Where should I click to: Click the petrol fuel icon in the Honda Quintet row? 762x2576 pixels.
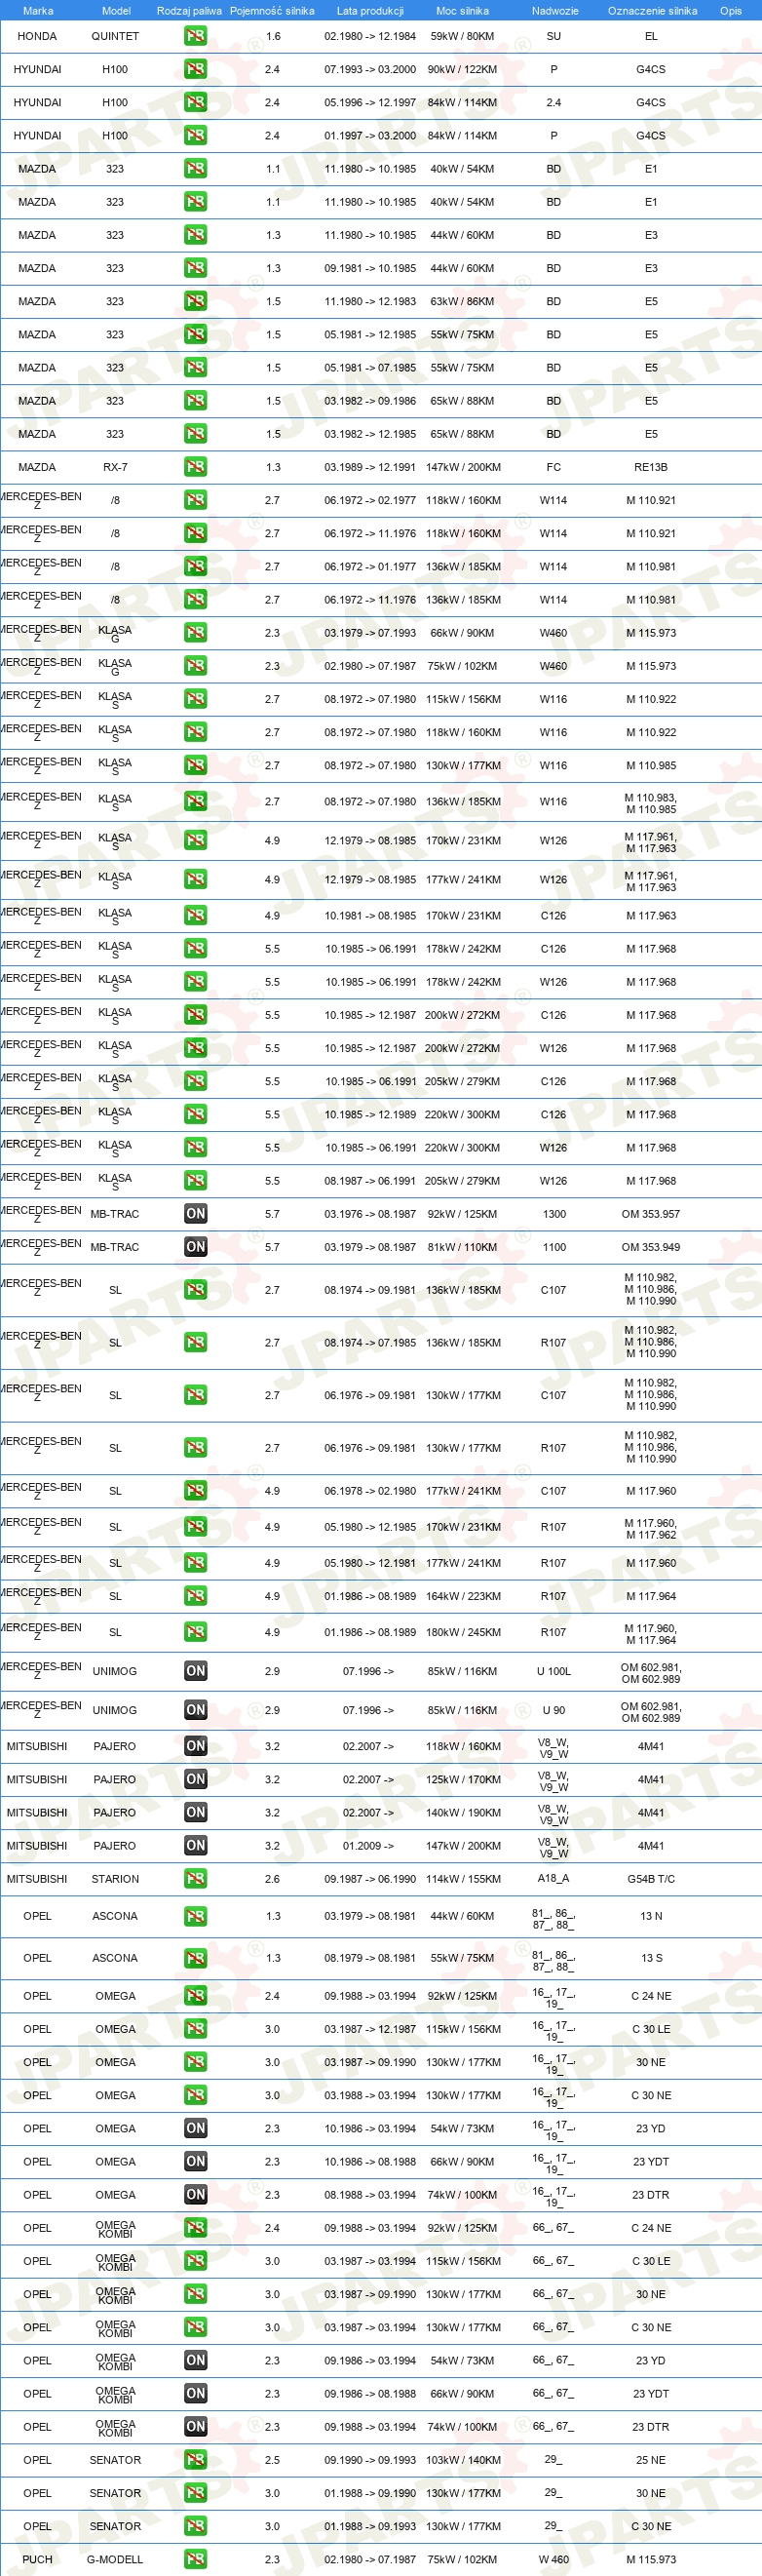195,36
